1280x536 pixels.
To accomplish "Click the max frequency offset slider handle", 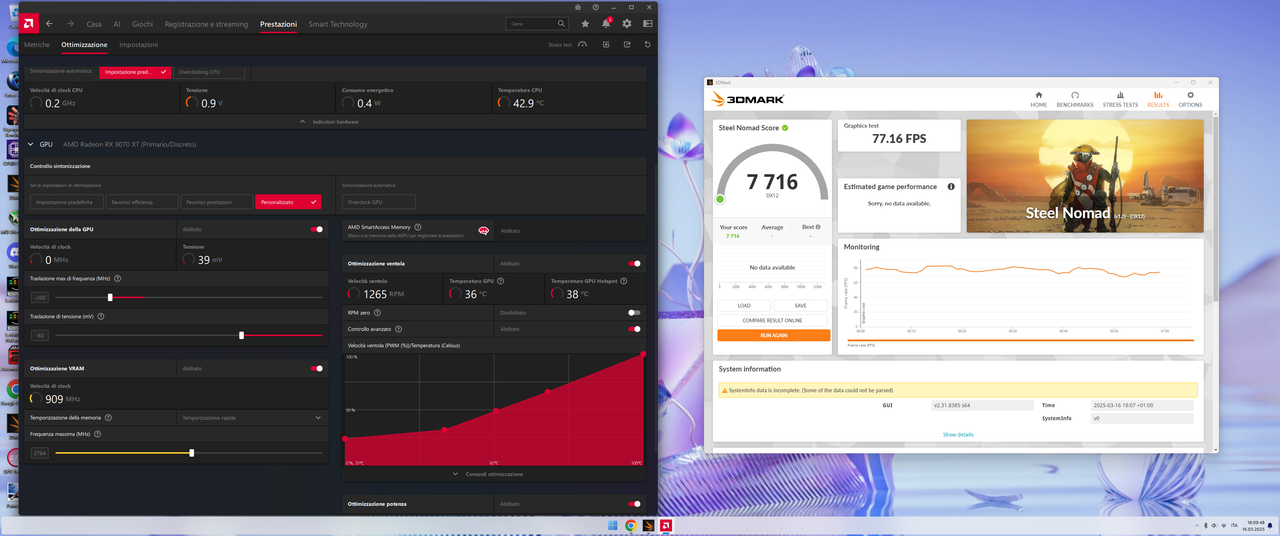I will coord(110,297).
